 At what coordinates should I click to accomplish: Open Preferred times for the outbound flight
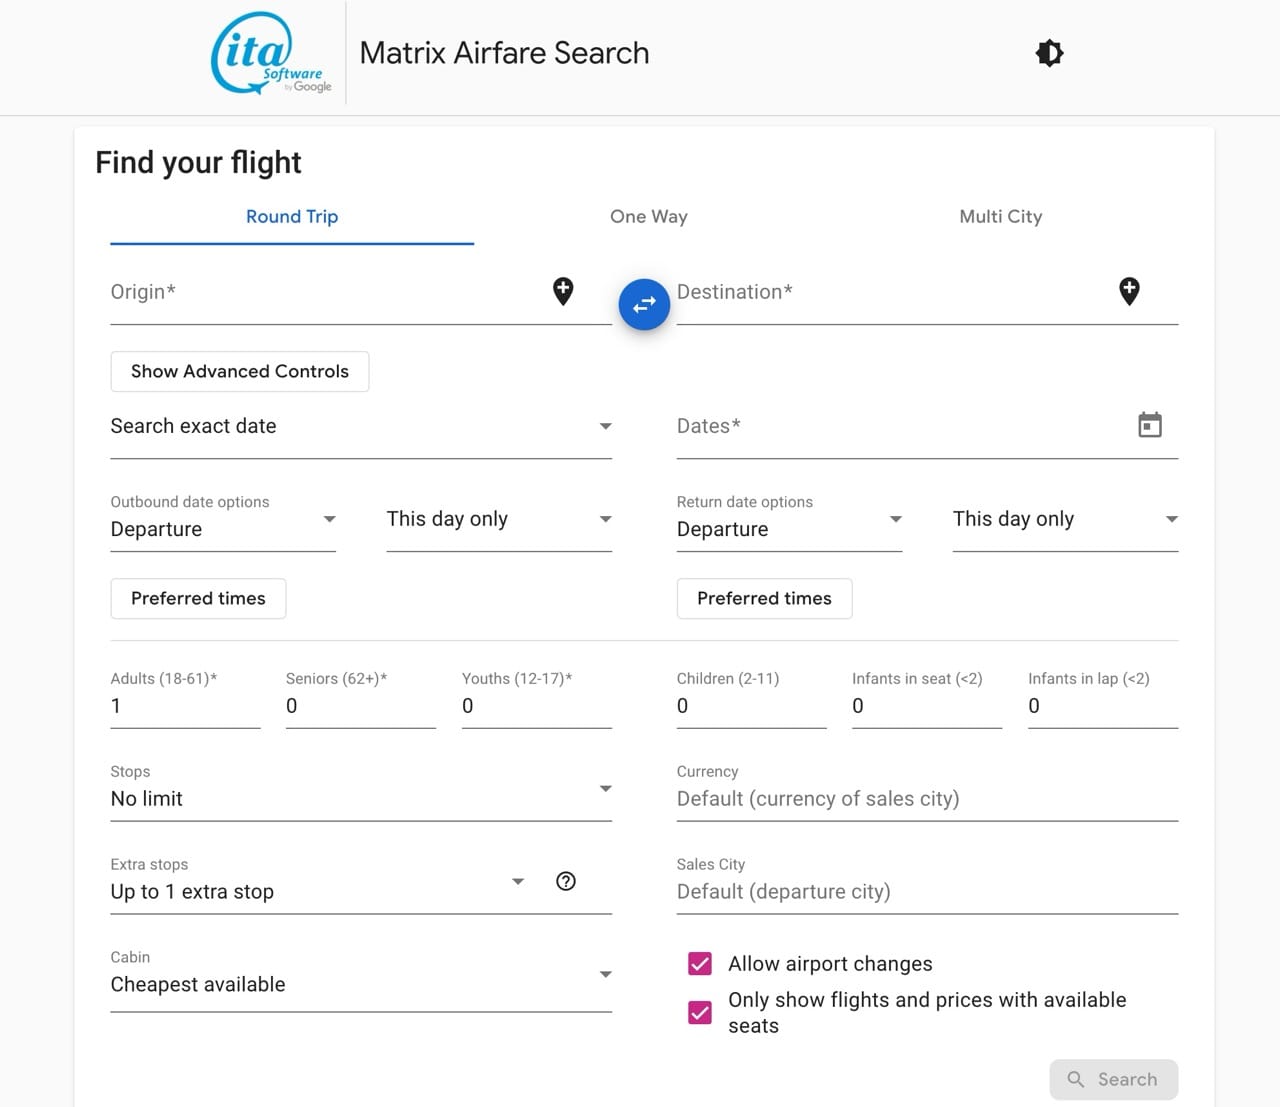[197, 598]
